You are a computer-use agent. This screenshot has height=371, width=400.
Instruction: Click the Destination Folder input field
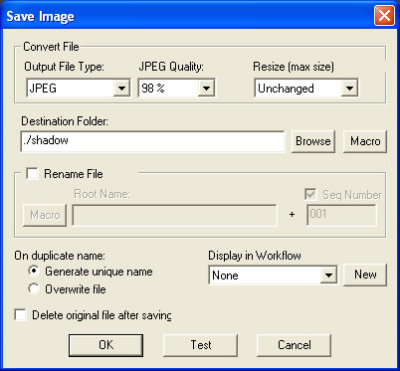click(x=153, y=142)
